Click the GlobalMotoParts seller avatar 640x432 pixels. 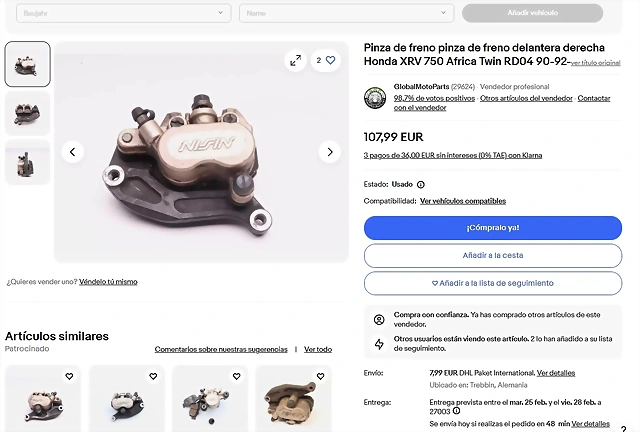pyautogui.click(x=375, y=98)
